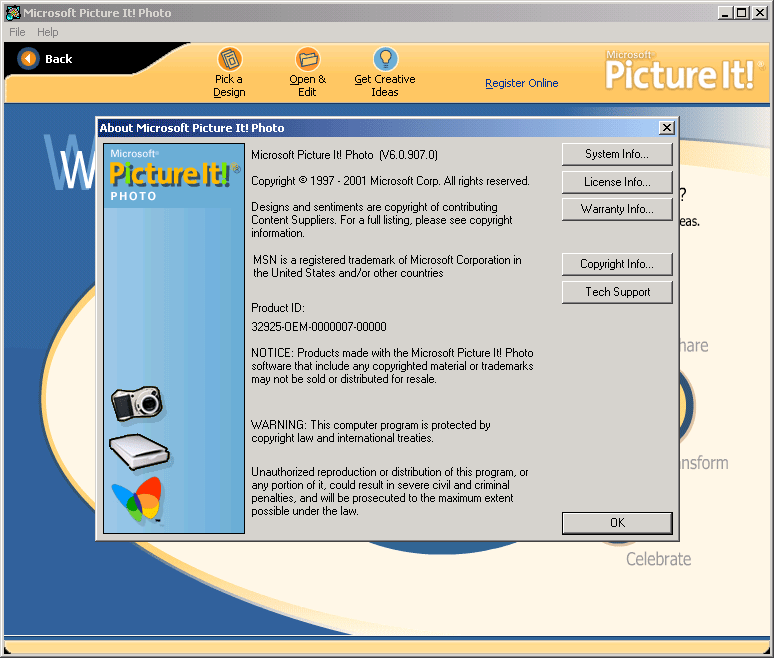Click the digital camera image in the dialog
The width and height of the screenshot is (774, 658).
(137, 403)
